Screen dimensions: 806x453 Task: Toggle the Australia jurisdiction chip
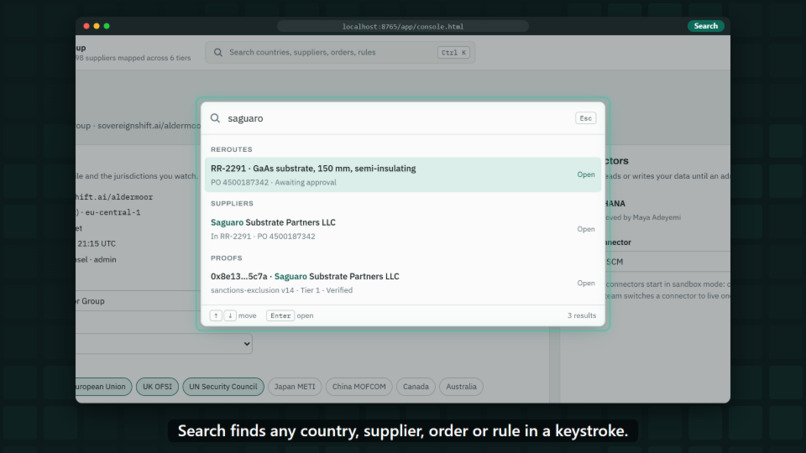click(x=461, y=387)
